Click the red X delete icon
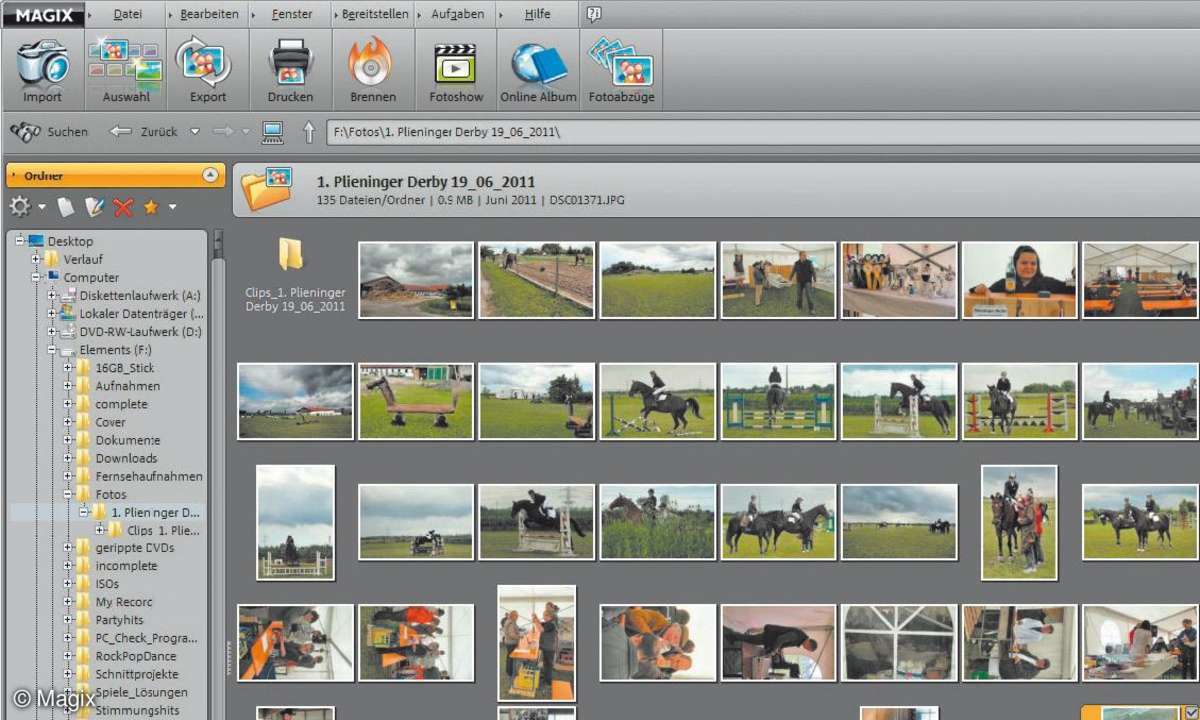The image size is (1200, 720). (x=123, y=207)
